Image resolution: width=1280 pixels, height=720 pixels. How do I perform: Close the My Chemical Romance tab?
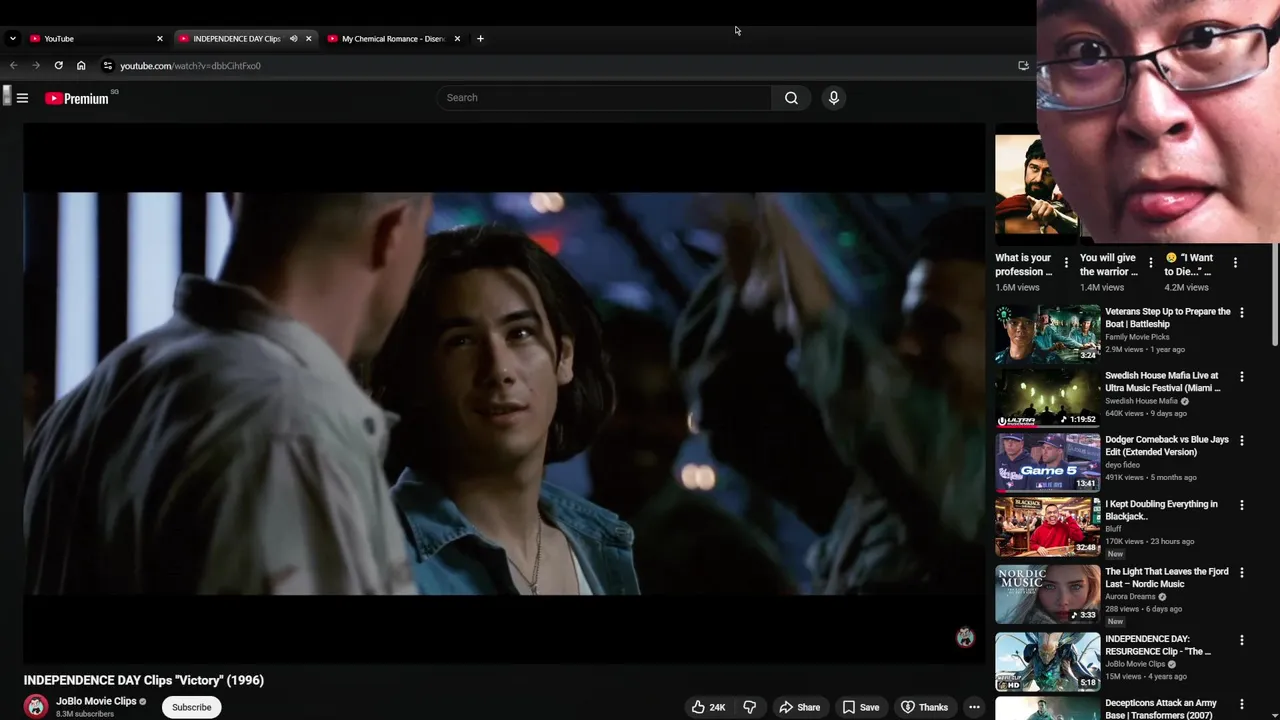[457, 39]
